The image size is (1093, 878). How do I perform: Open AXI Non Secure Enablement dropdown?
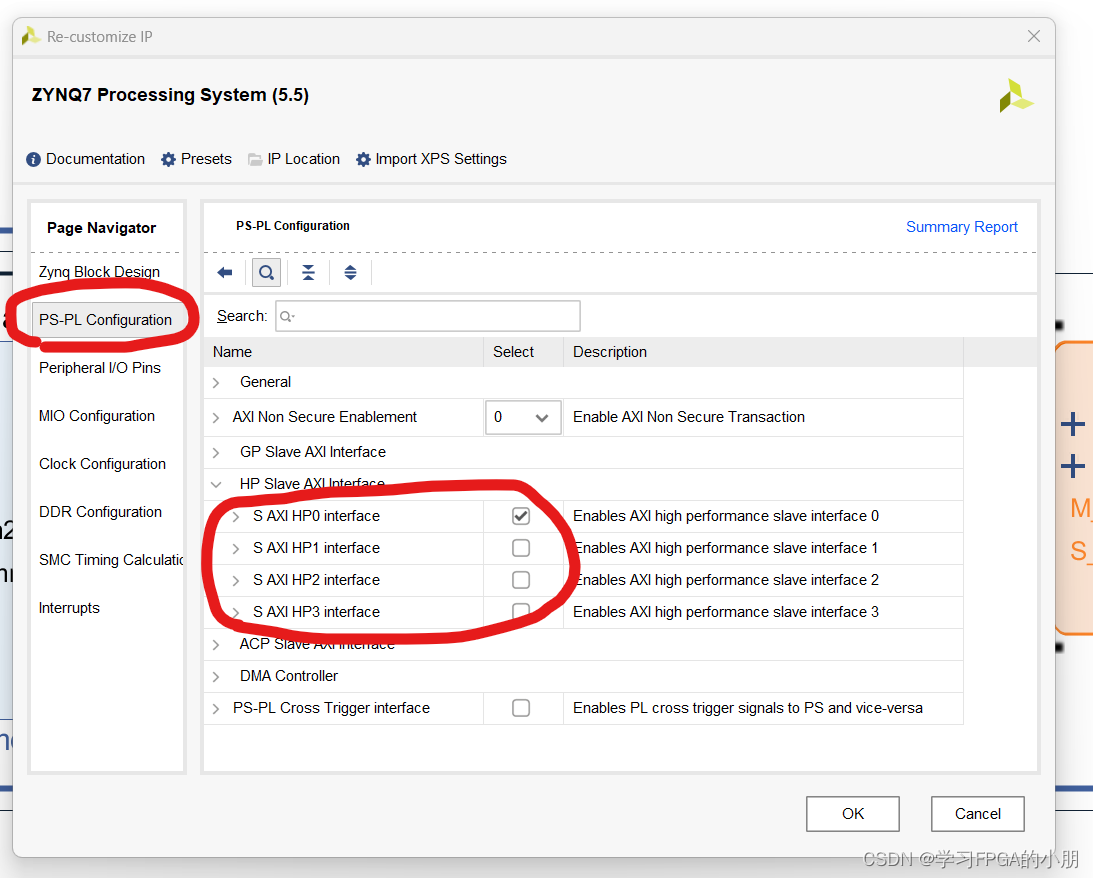click(x=523, y=417)
